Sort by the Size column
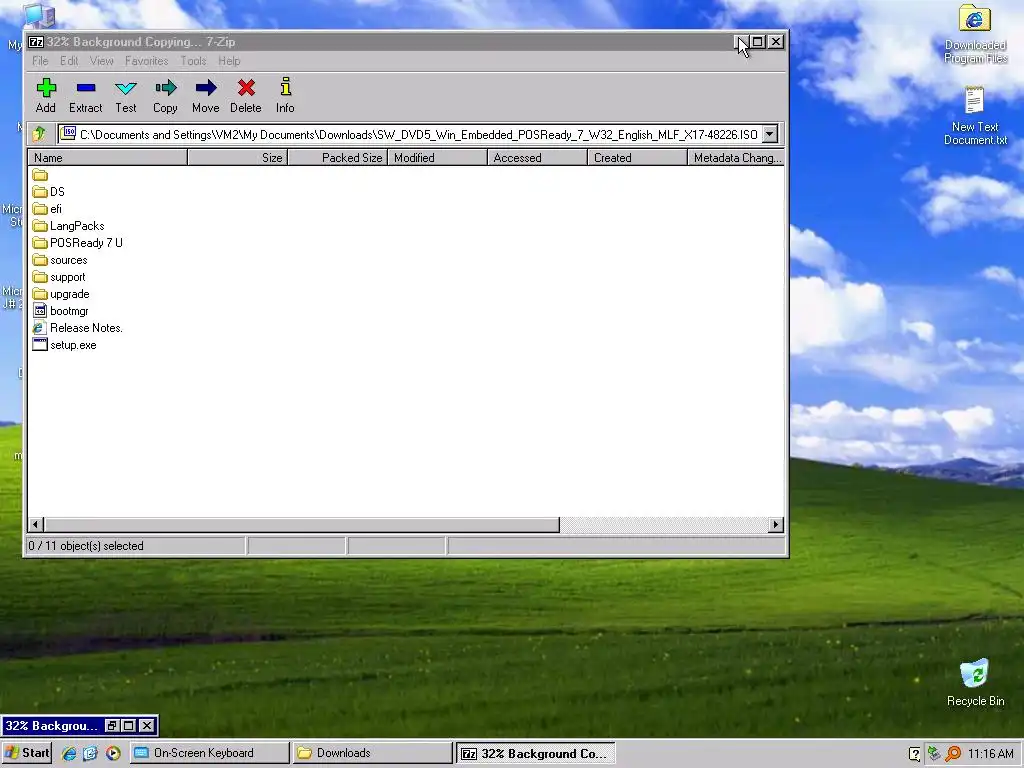Image resolution: width=1024 pixels, height=768 pixels. pyautogui.click(x=238, y=157)
